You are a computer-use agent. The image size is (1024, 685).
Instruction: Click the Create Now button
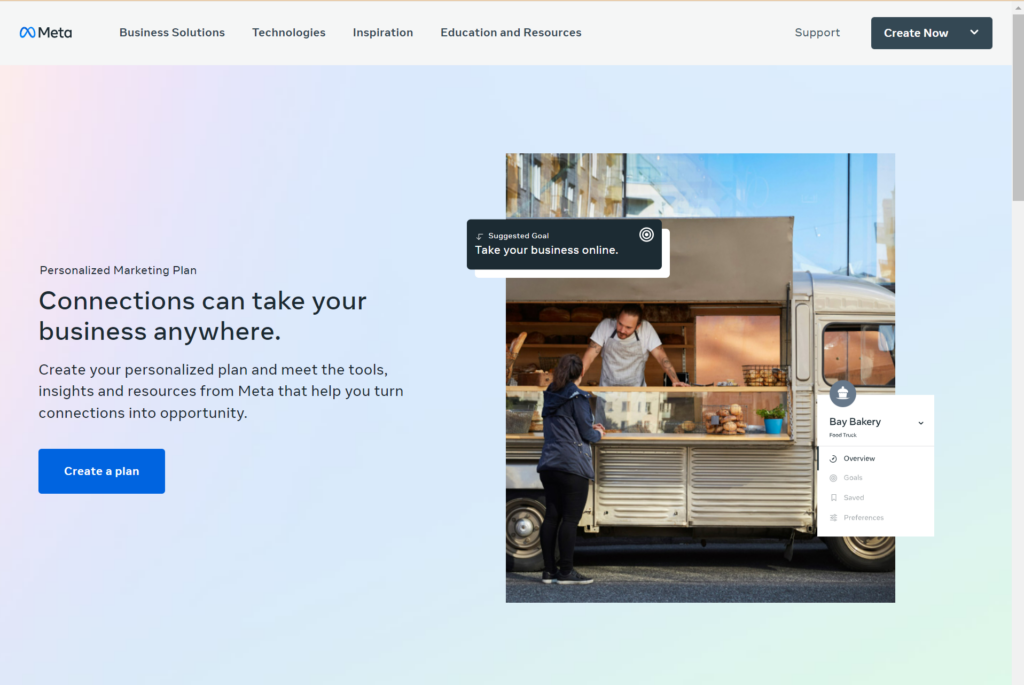pos(916,32)
